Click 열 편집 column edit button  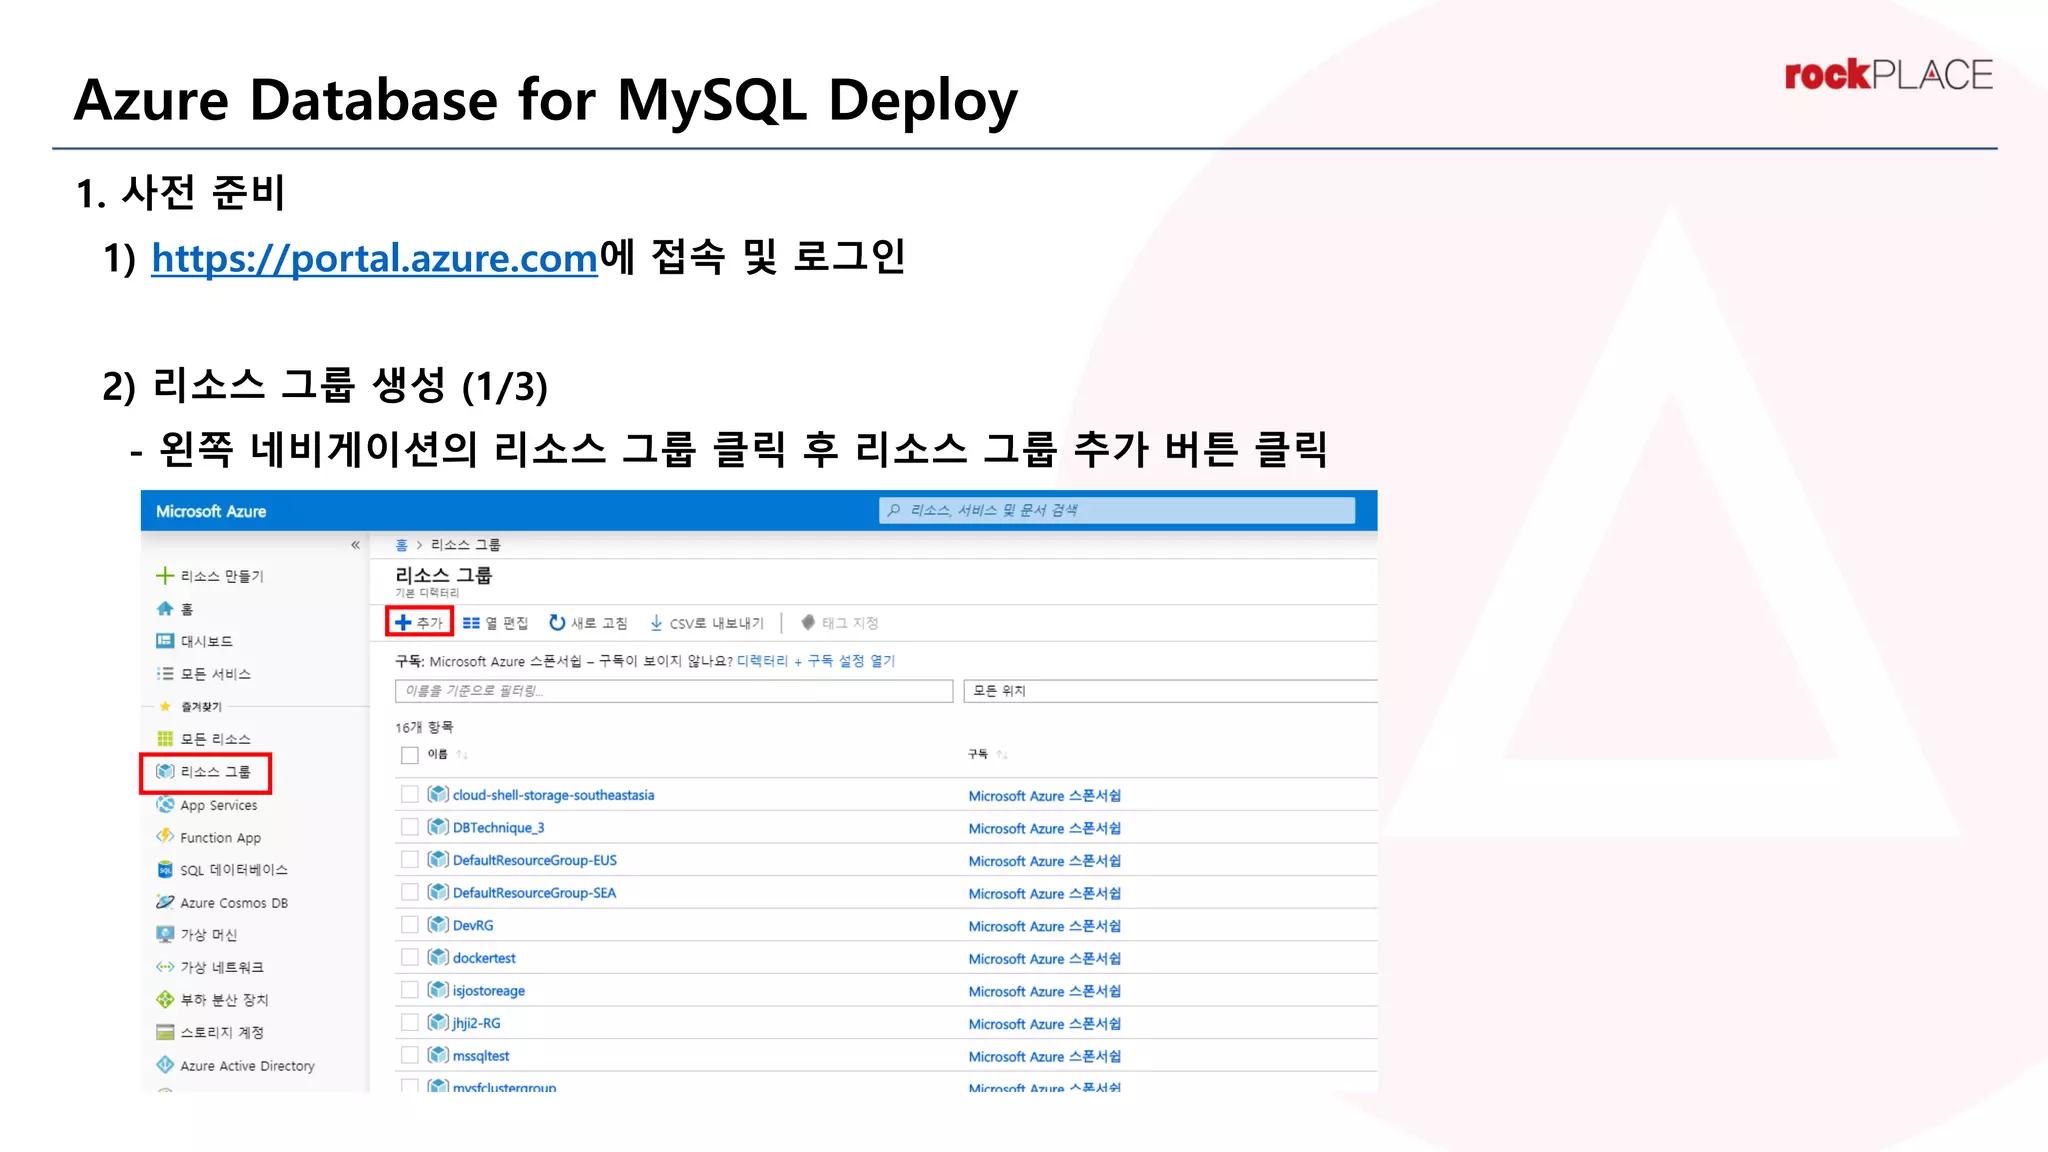coord(495,623)
